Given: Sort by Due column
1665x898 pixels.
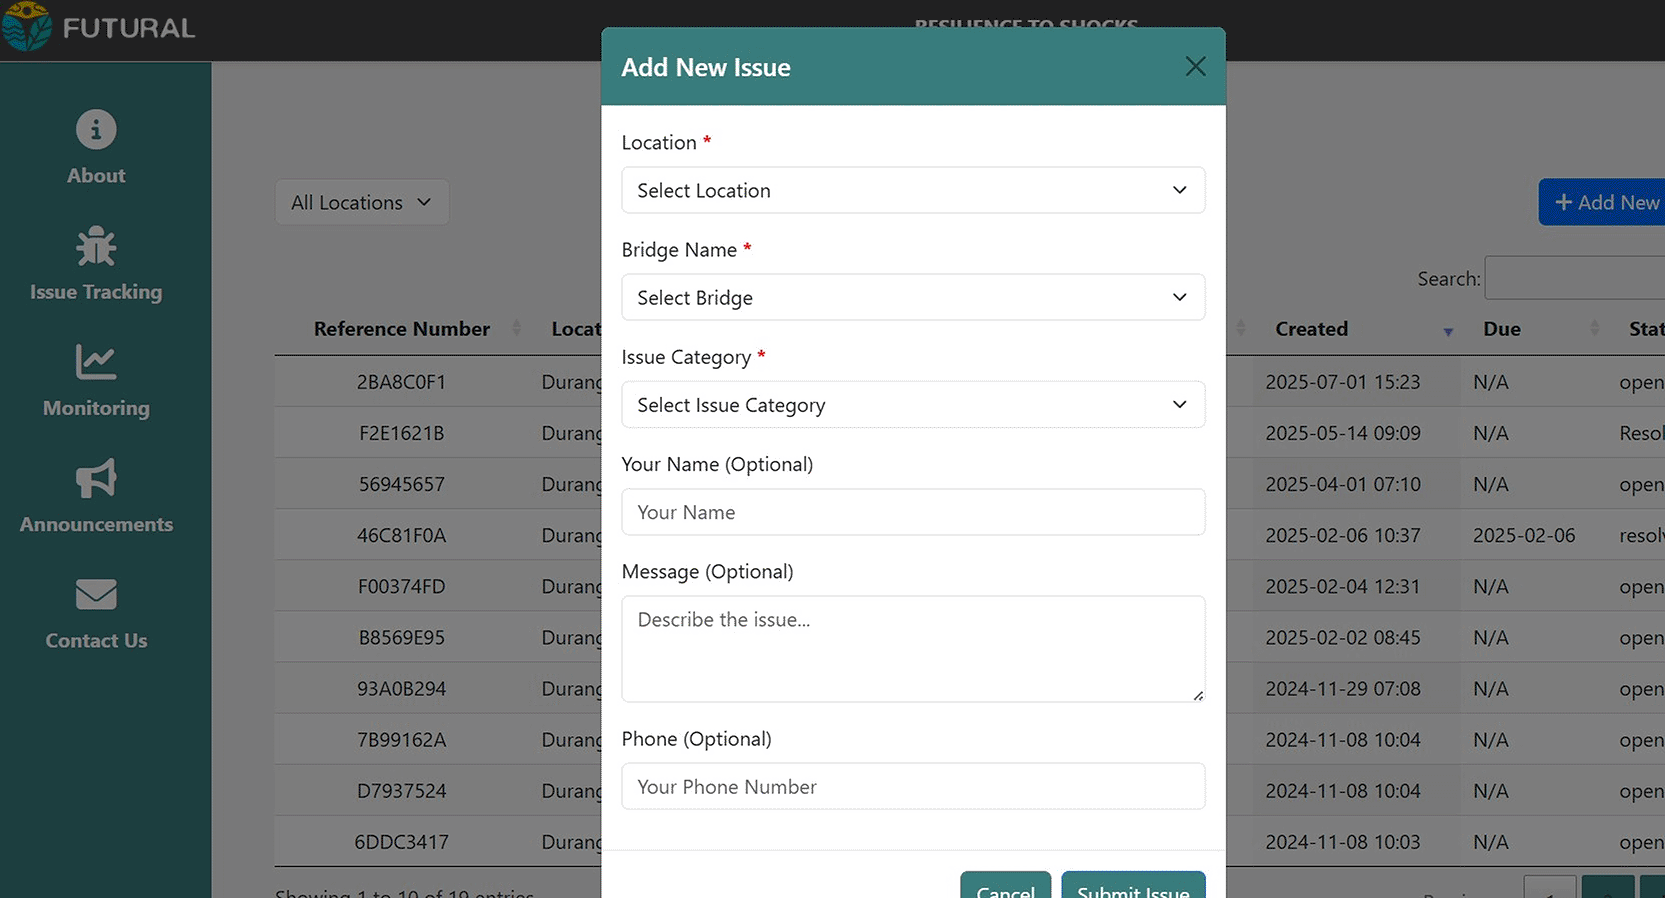Looking at the screenshot, I should 1502,329.
